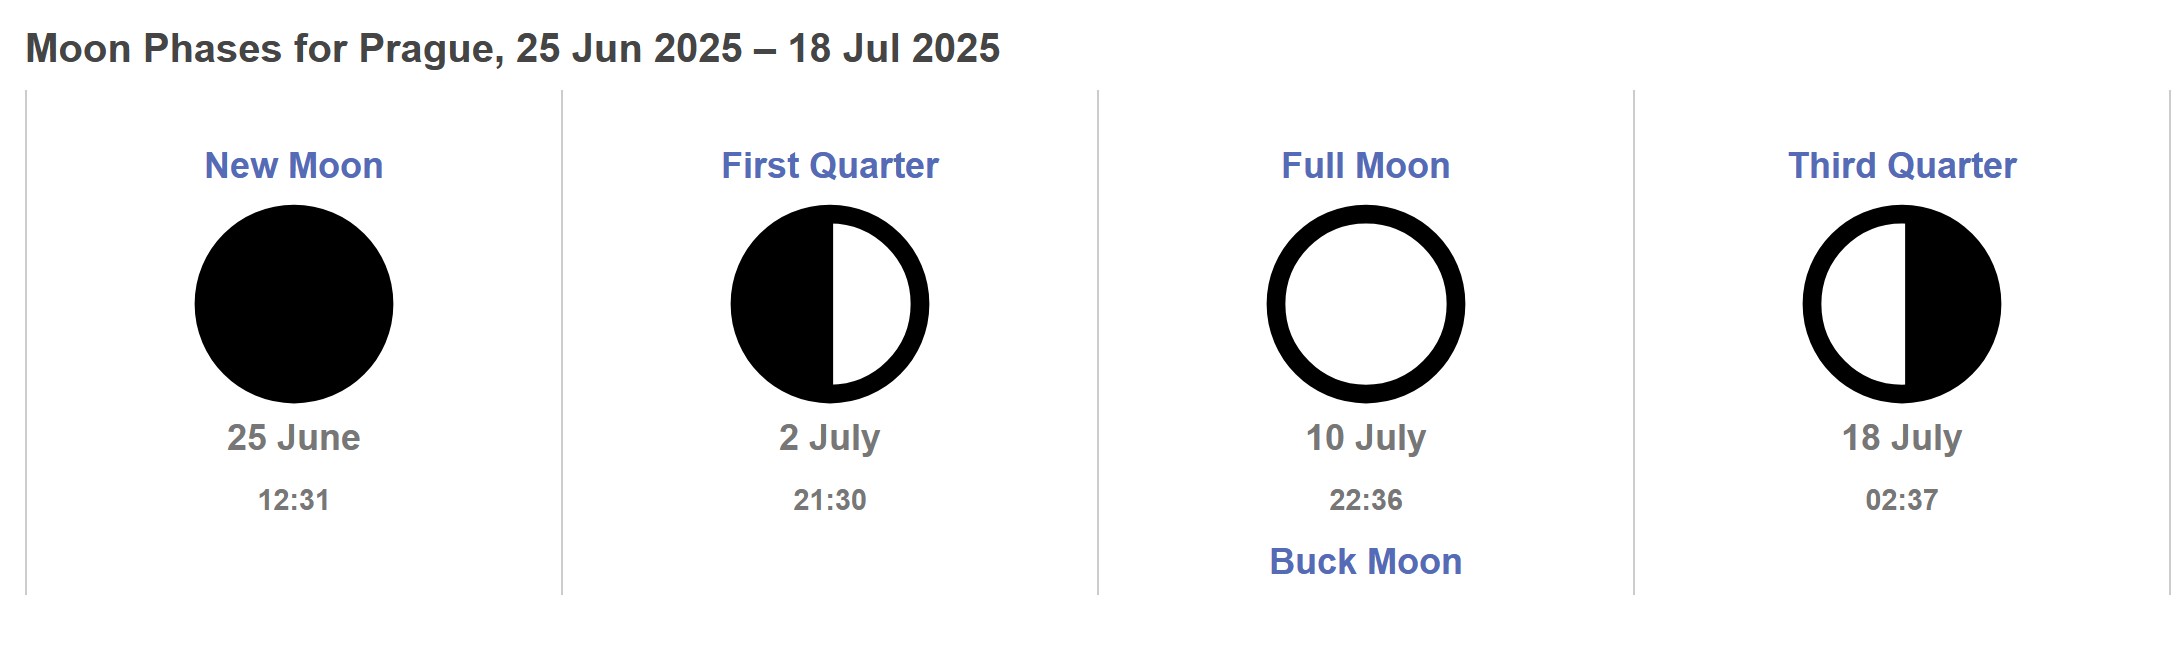Open the Full Moon heading link
The image size is (2176, 648).
point(1366,165)
